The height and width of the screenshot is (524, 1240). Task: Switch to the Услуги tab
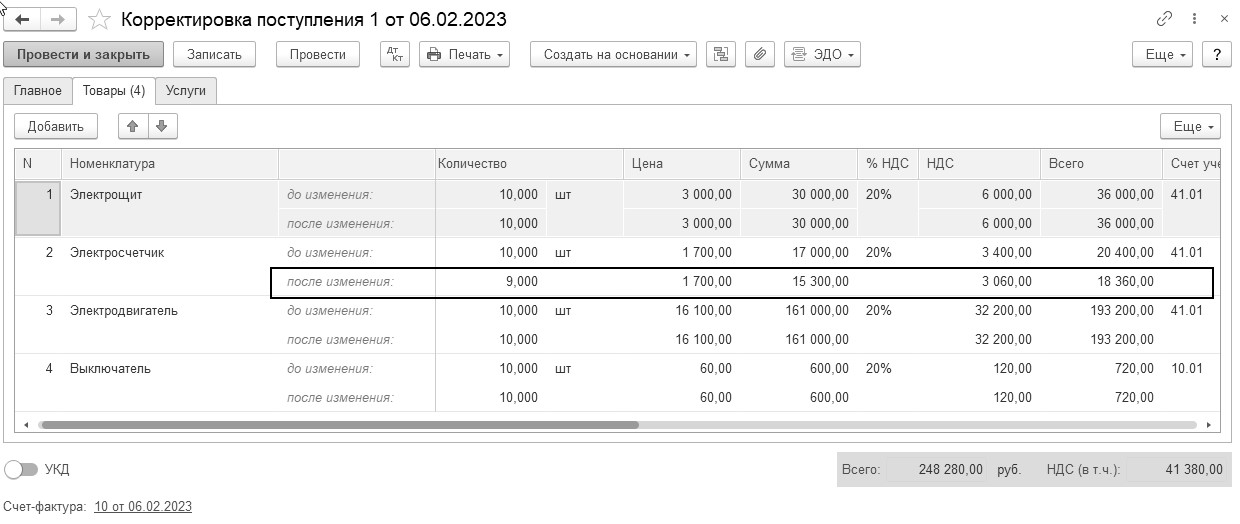[186, 91]
